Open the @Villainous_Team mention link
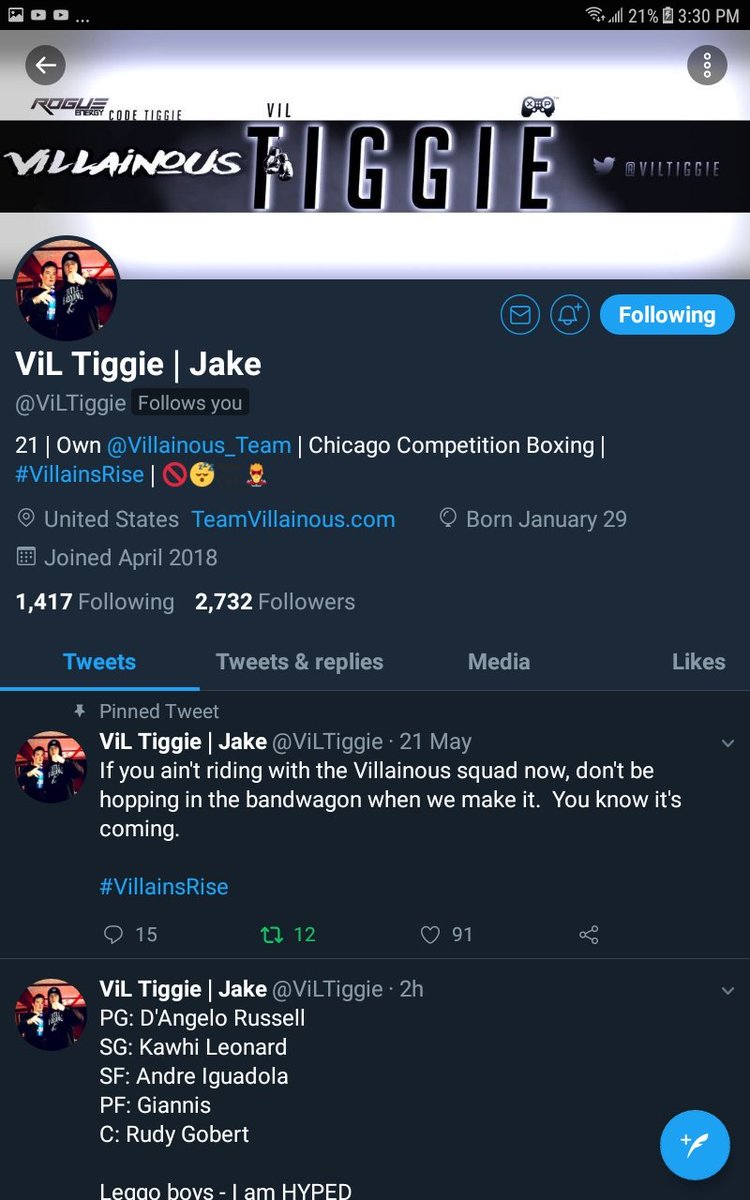Image resolution: width=750 pixels, height=1200 pixels. (x=199, y=445)
